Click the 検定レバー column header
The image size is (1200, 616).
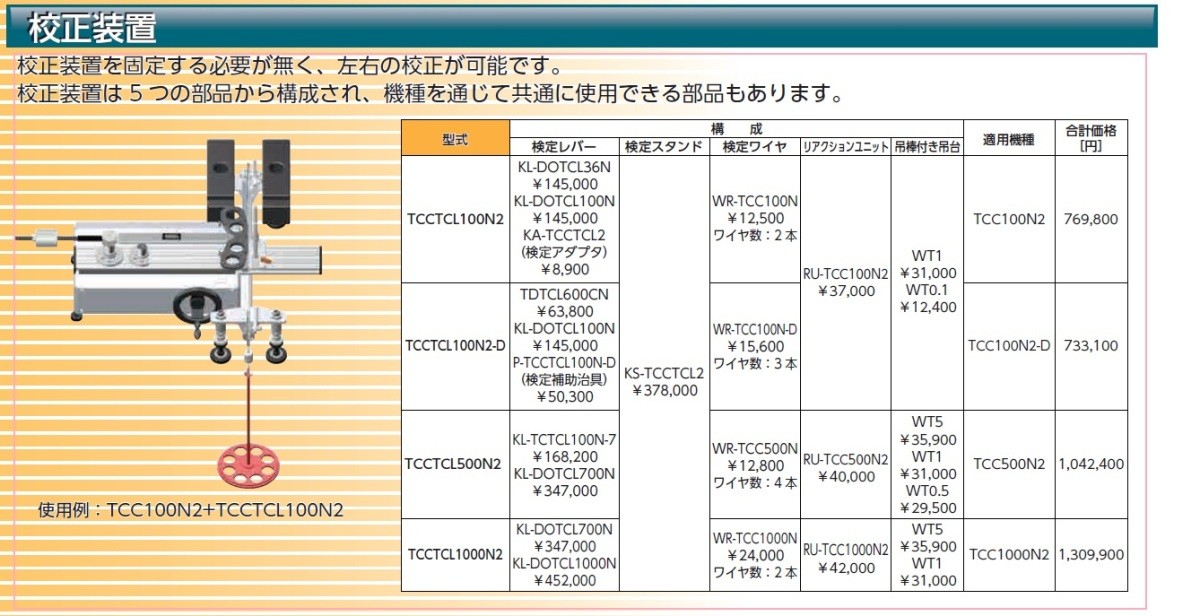(564, 147)
